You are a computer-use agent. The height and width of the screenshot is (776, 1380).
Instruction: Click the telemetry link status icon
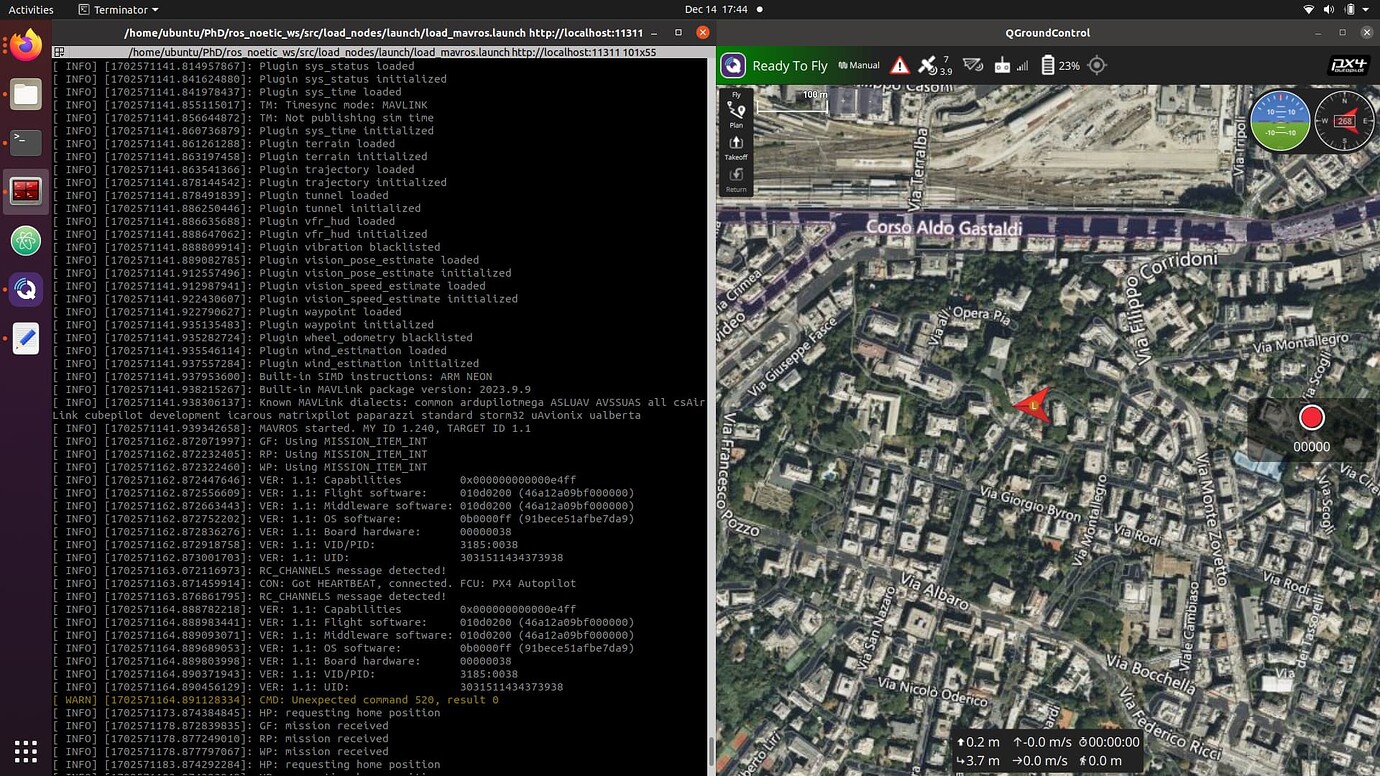click(973, 65)
